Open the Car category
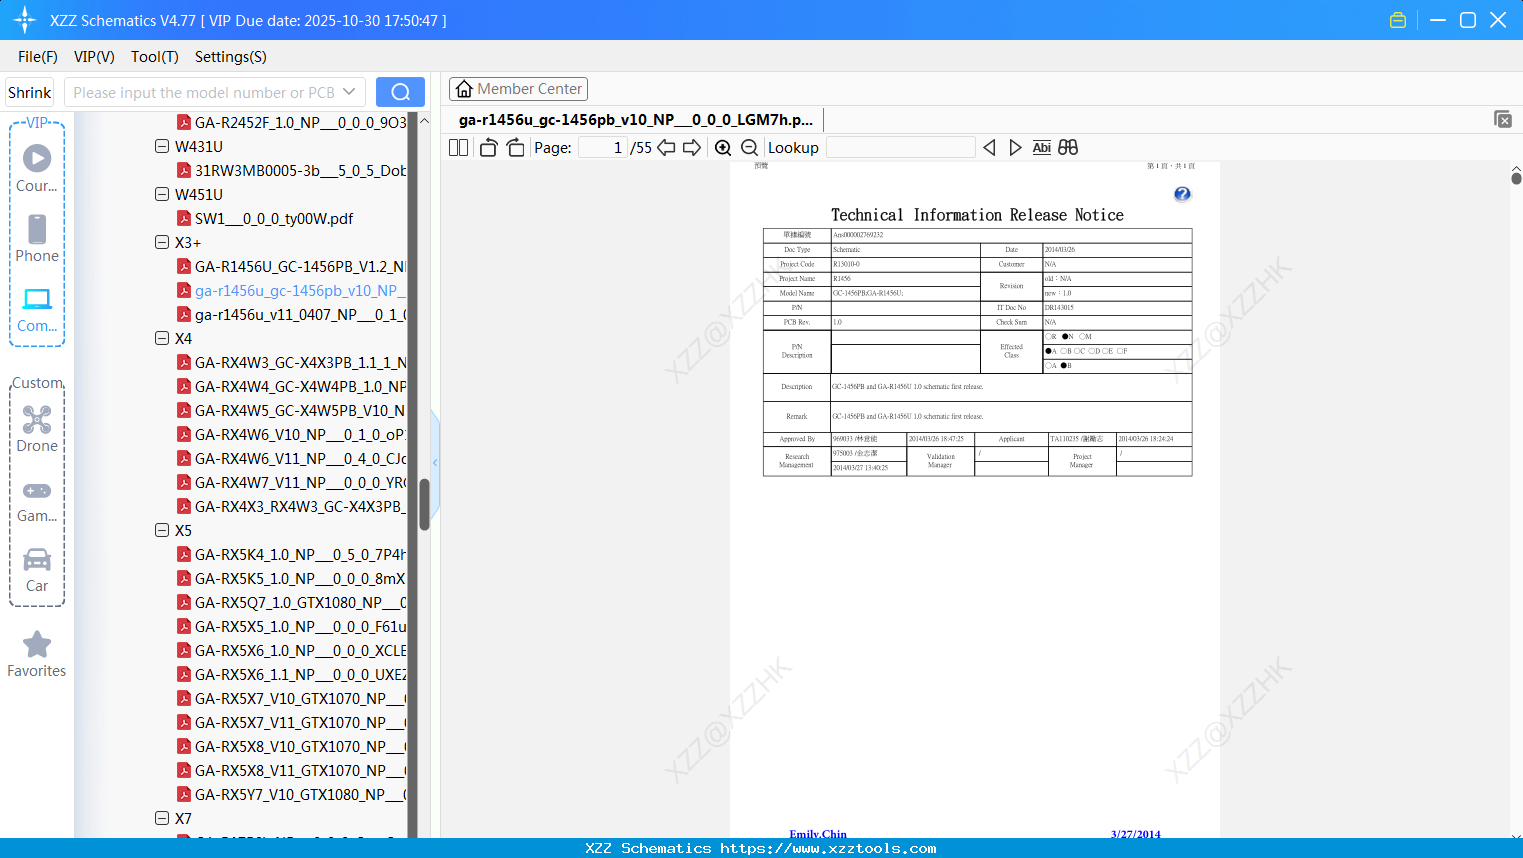 coord(37,570)
